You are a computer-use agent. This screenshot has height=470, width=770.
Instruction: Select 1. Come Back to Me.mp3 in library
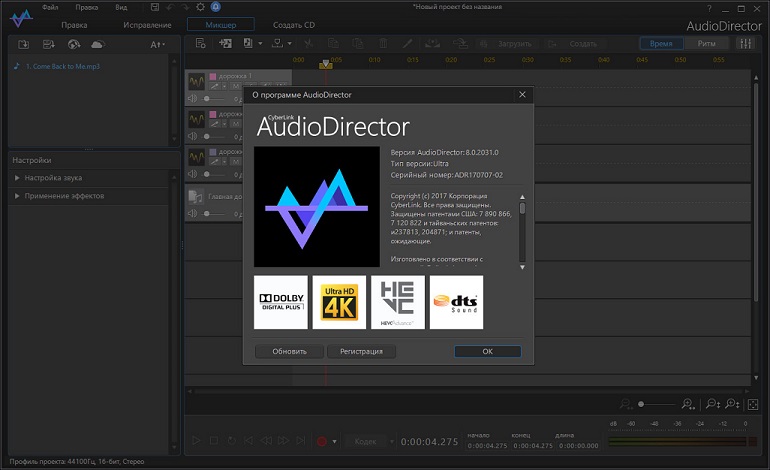click(x=63, y=66)
